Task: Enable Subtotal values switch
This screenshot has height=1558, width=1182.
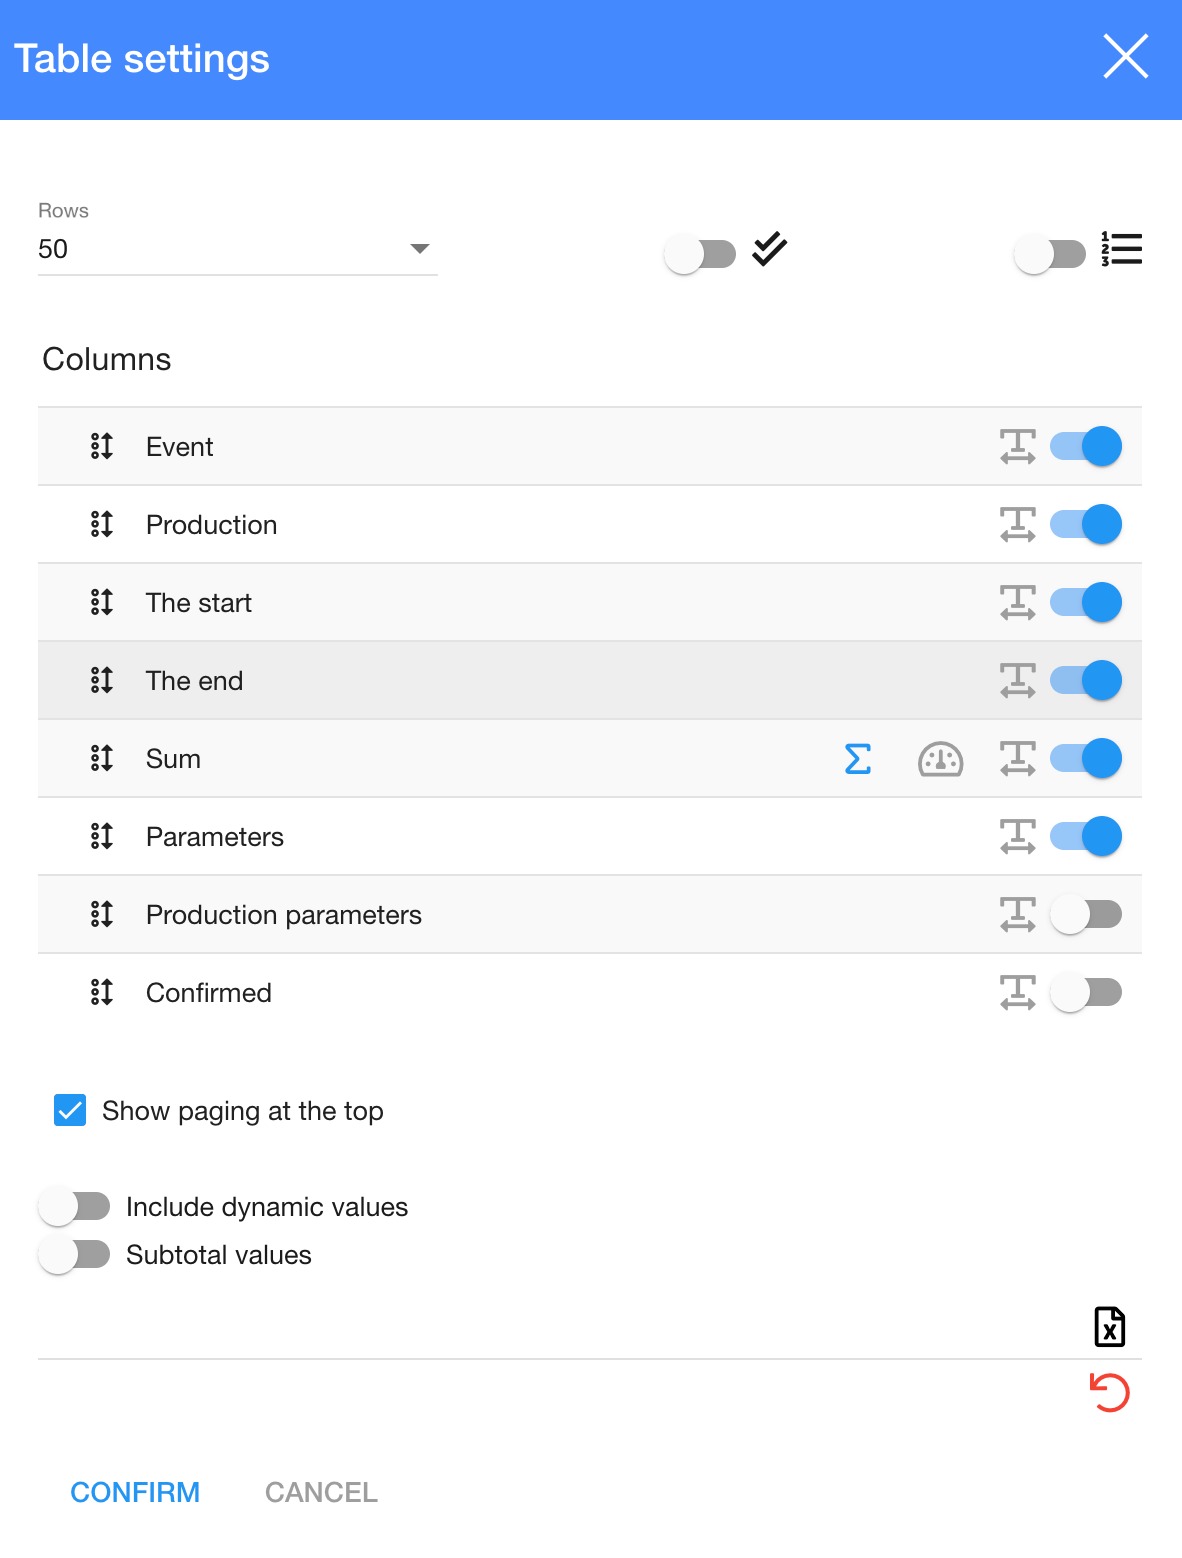Action: [75, 1255]
